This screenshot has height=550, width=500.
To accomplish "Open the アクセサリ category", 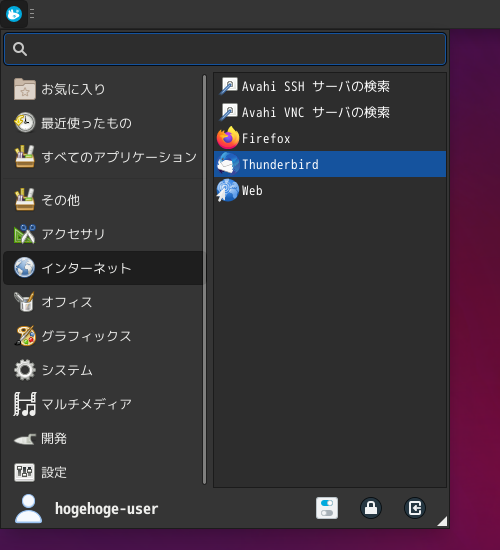I will pyautogui.click(x=103, y=234).
